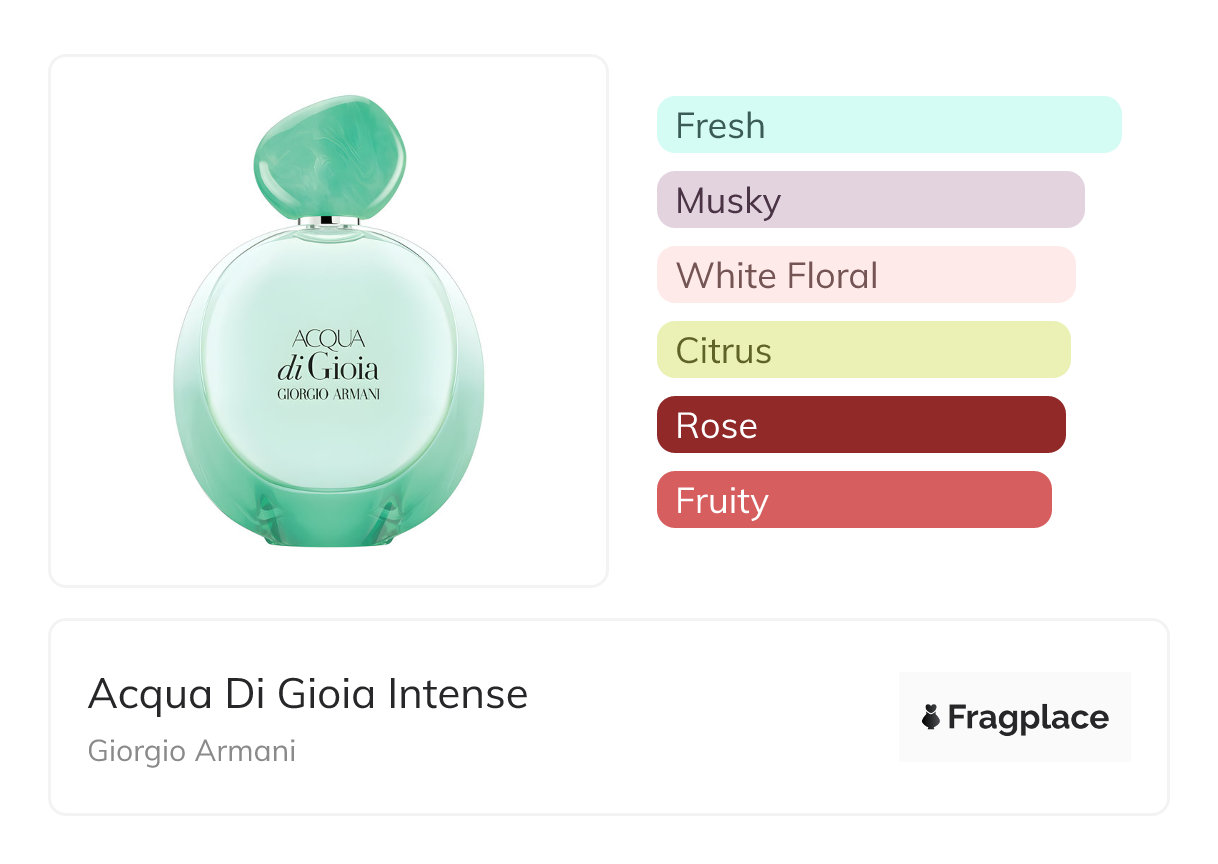Click the bottle's glass area above the label
The width and height of the screenshot is (1218, 864).
coord(328,280)
